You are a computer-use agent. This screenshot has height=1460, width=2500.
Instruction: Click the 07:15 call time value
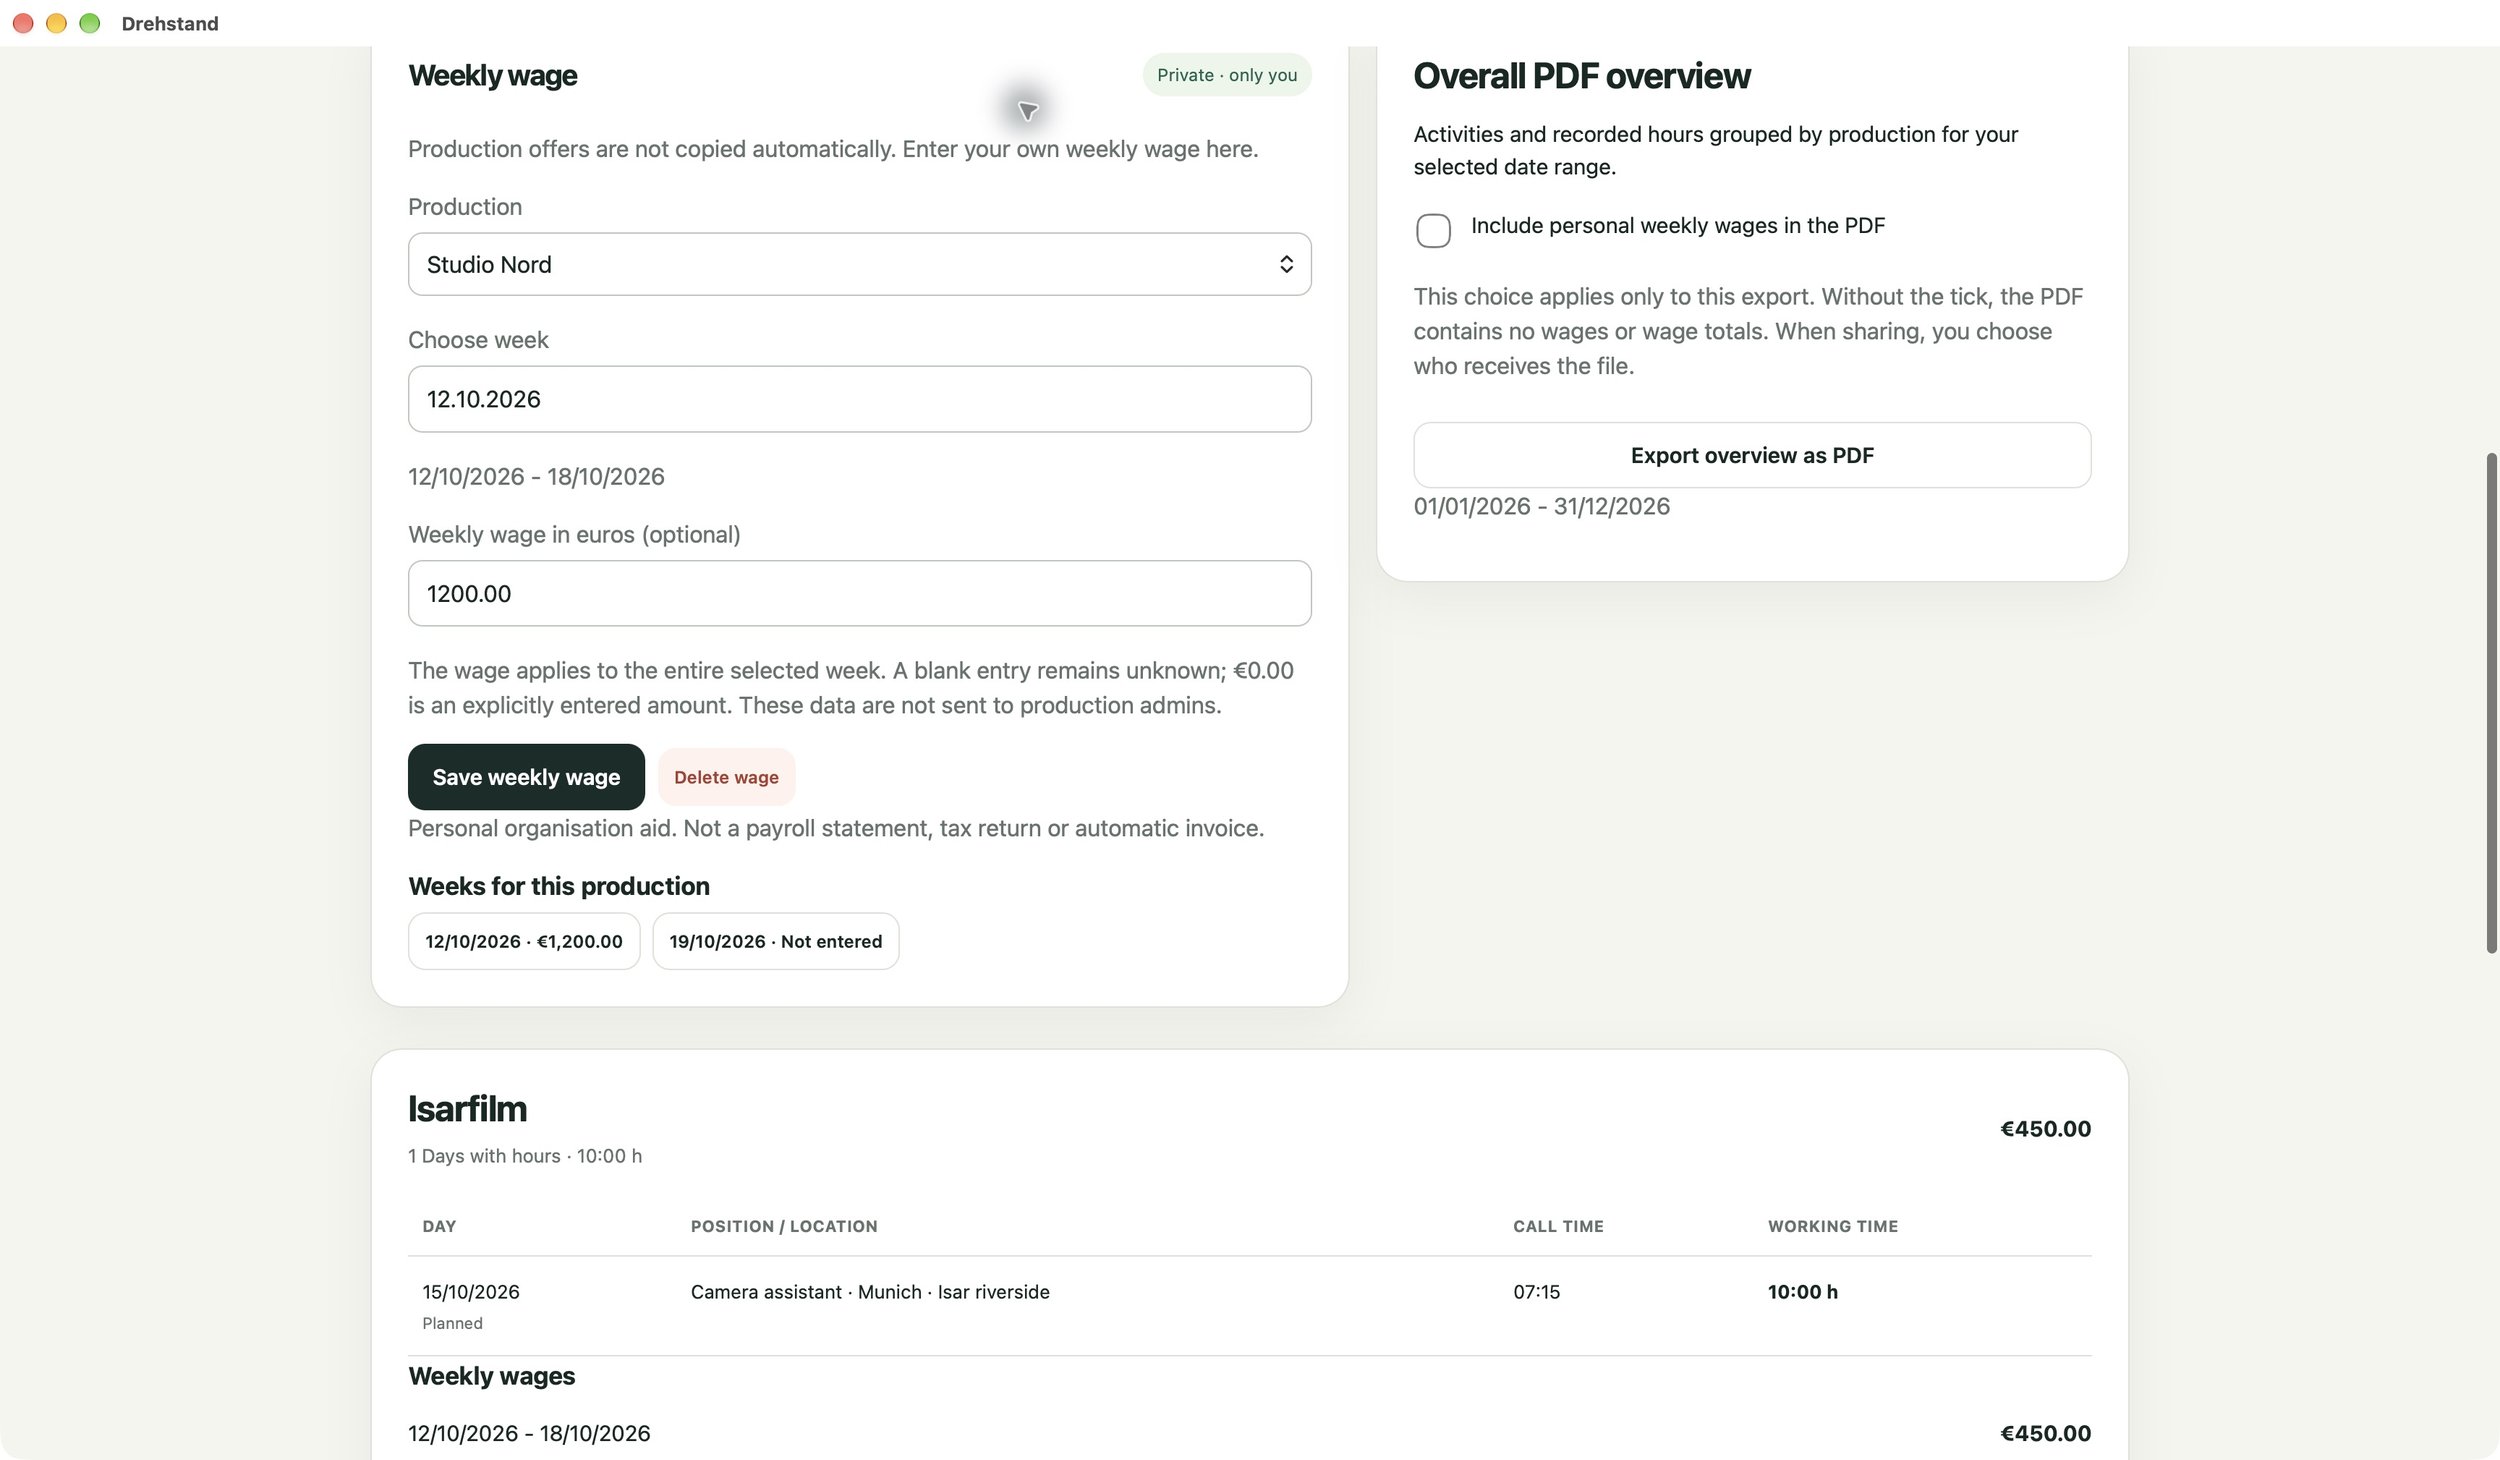tap(1536, 1292)
